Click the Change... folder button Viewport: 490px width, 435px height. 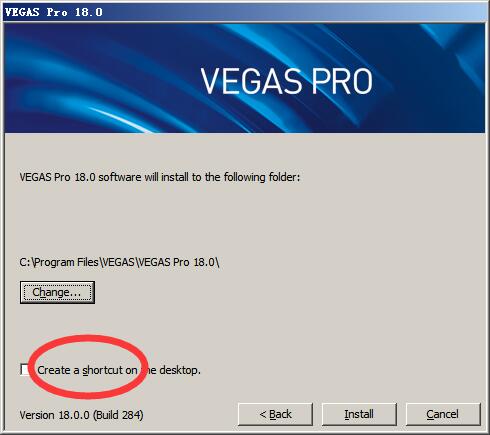(x=57, y=292)
